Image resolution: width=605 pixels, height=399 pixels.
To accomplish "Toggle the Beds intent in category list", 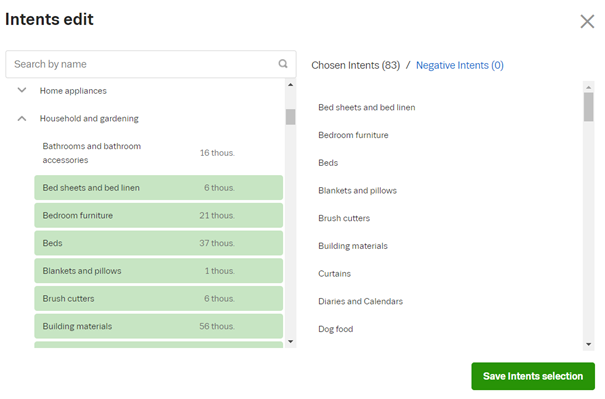I will (159, 243).
